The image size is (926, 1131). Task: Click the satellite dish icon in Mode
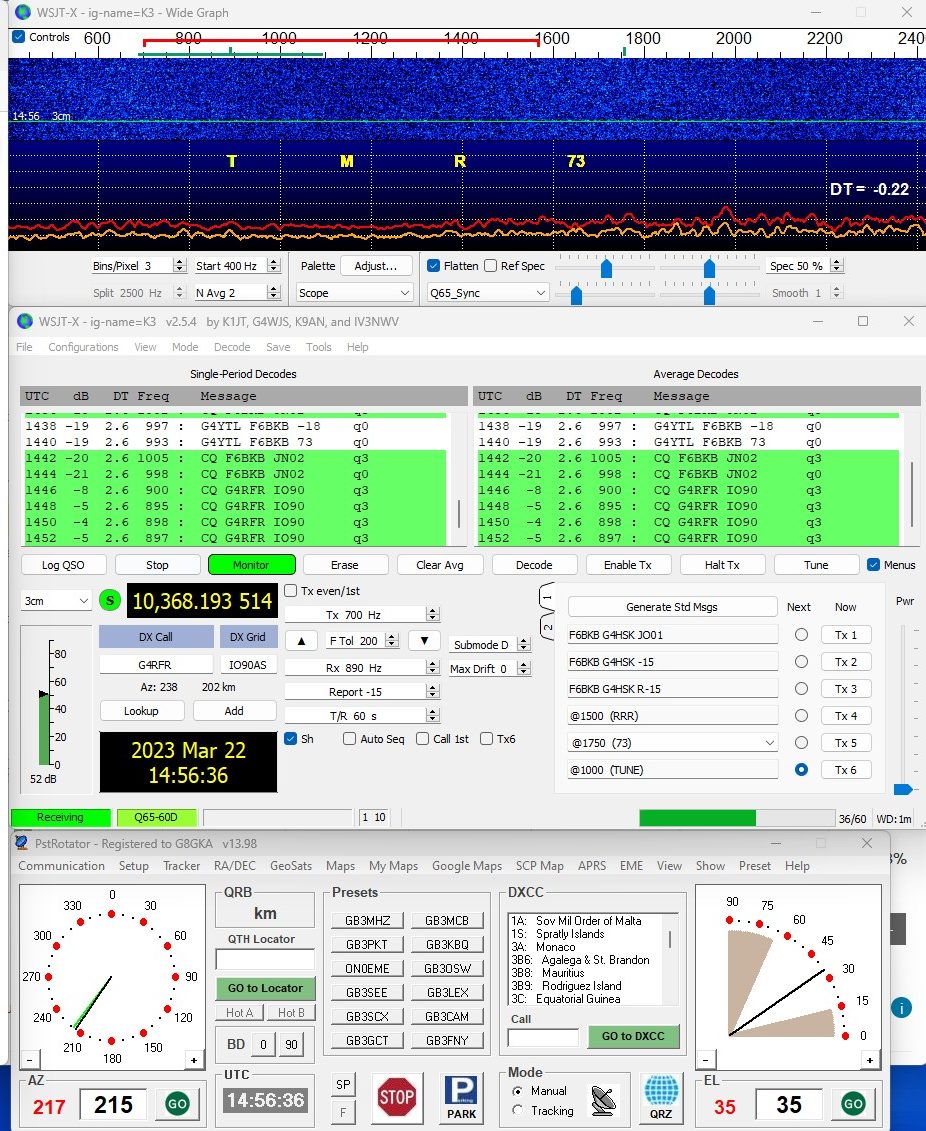(604, 1100)
